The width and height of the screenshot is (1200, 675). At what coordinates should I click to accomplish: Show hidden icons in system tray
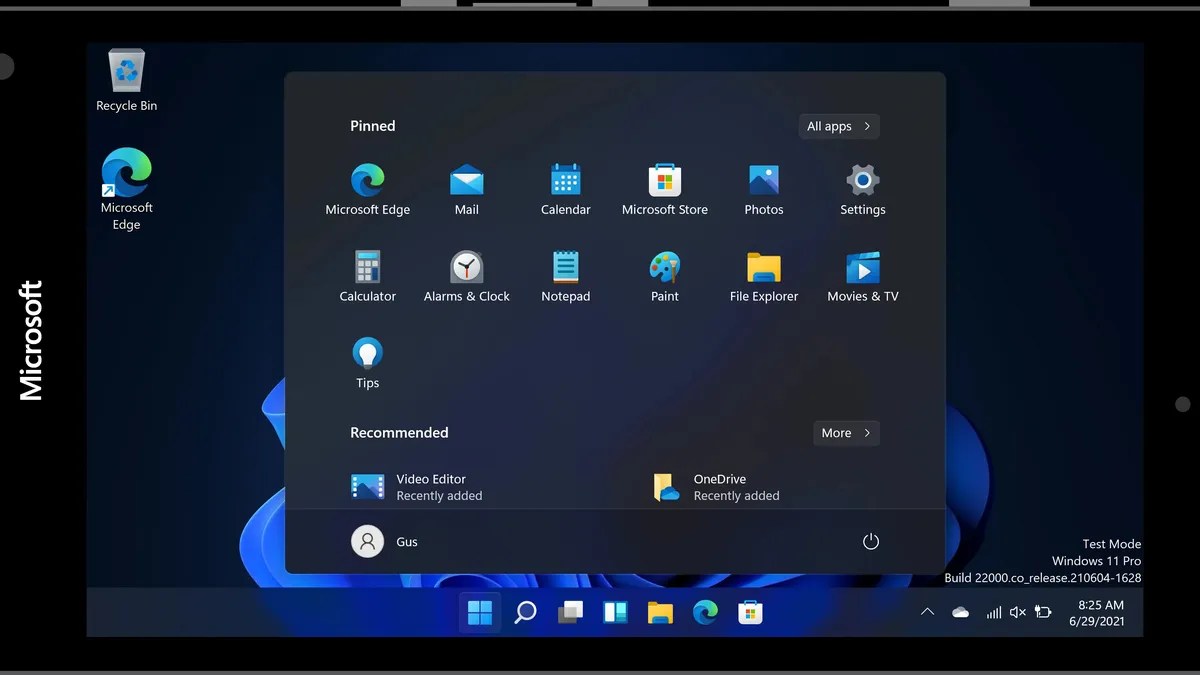pos(927,612)
